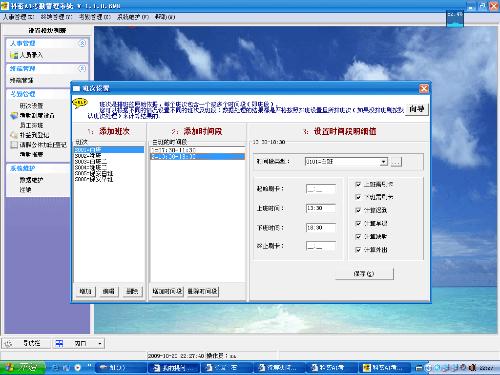Select shift 0005 in the shift list
Image resolution: width=500 pixels, height=375 pixels.
109,174
